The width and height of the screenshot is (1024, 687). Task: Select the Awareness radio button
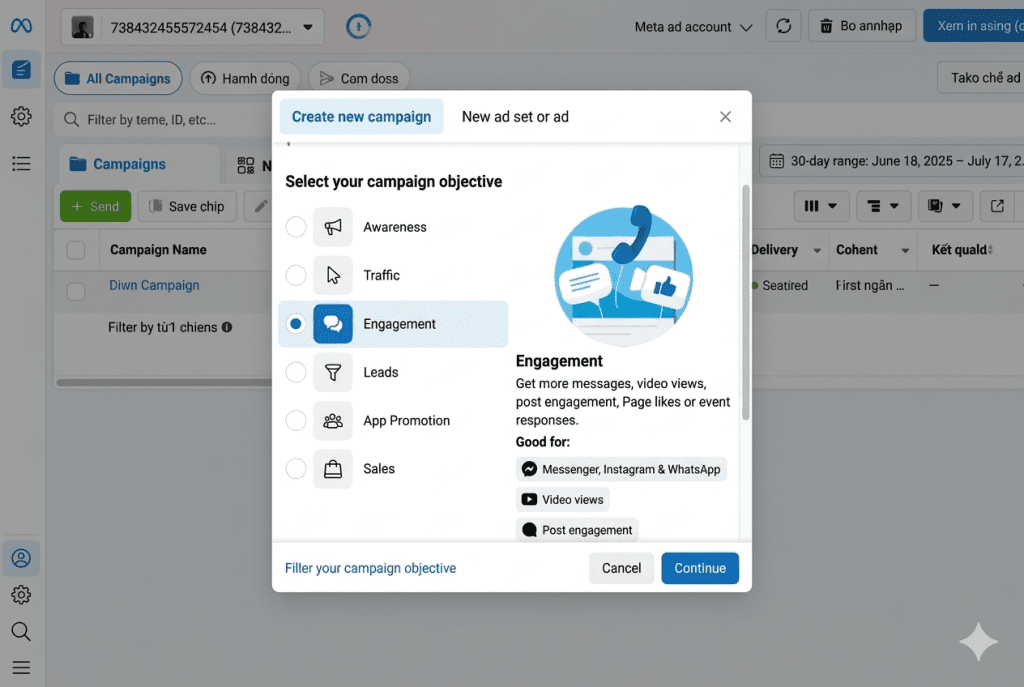point(296,227)
